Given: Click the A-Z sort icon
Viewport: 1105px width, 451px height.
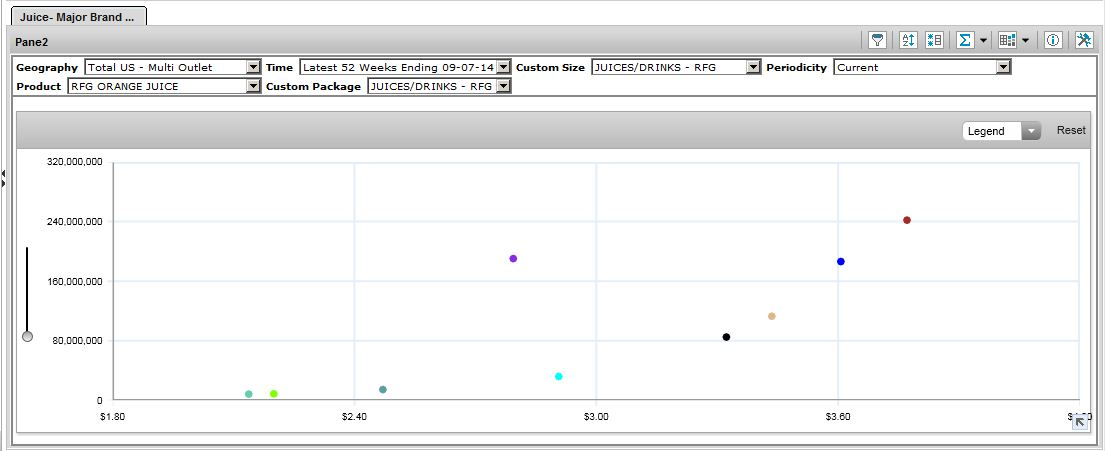Looking at the screenshot, I should click(x=908, y=40).
